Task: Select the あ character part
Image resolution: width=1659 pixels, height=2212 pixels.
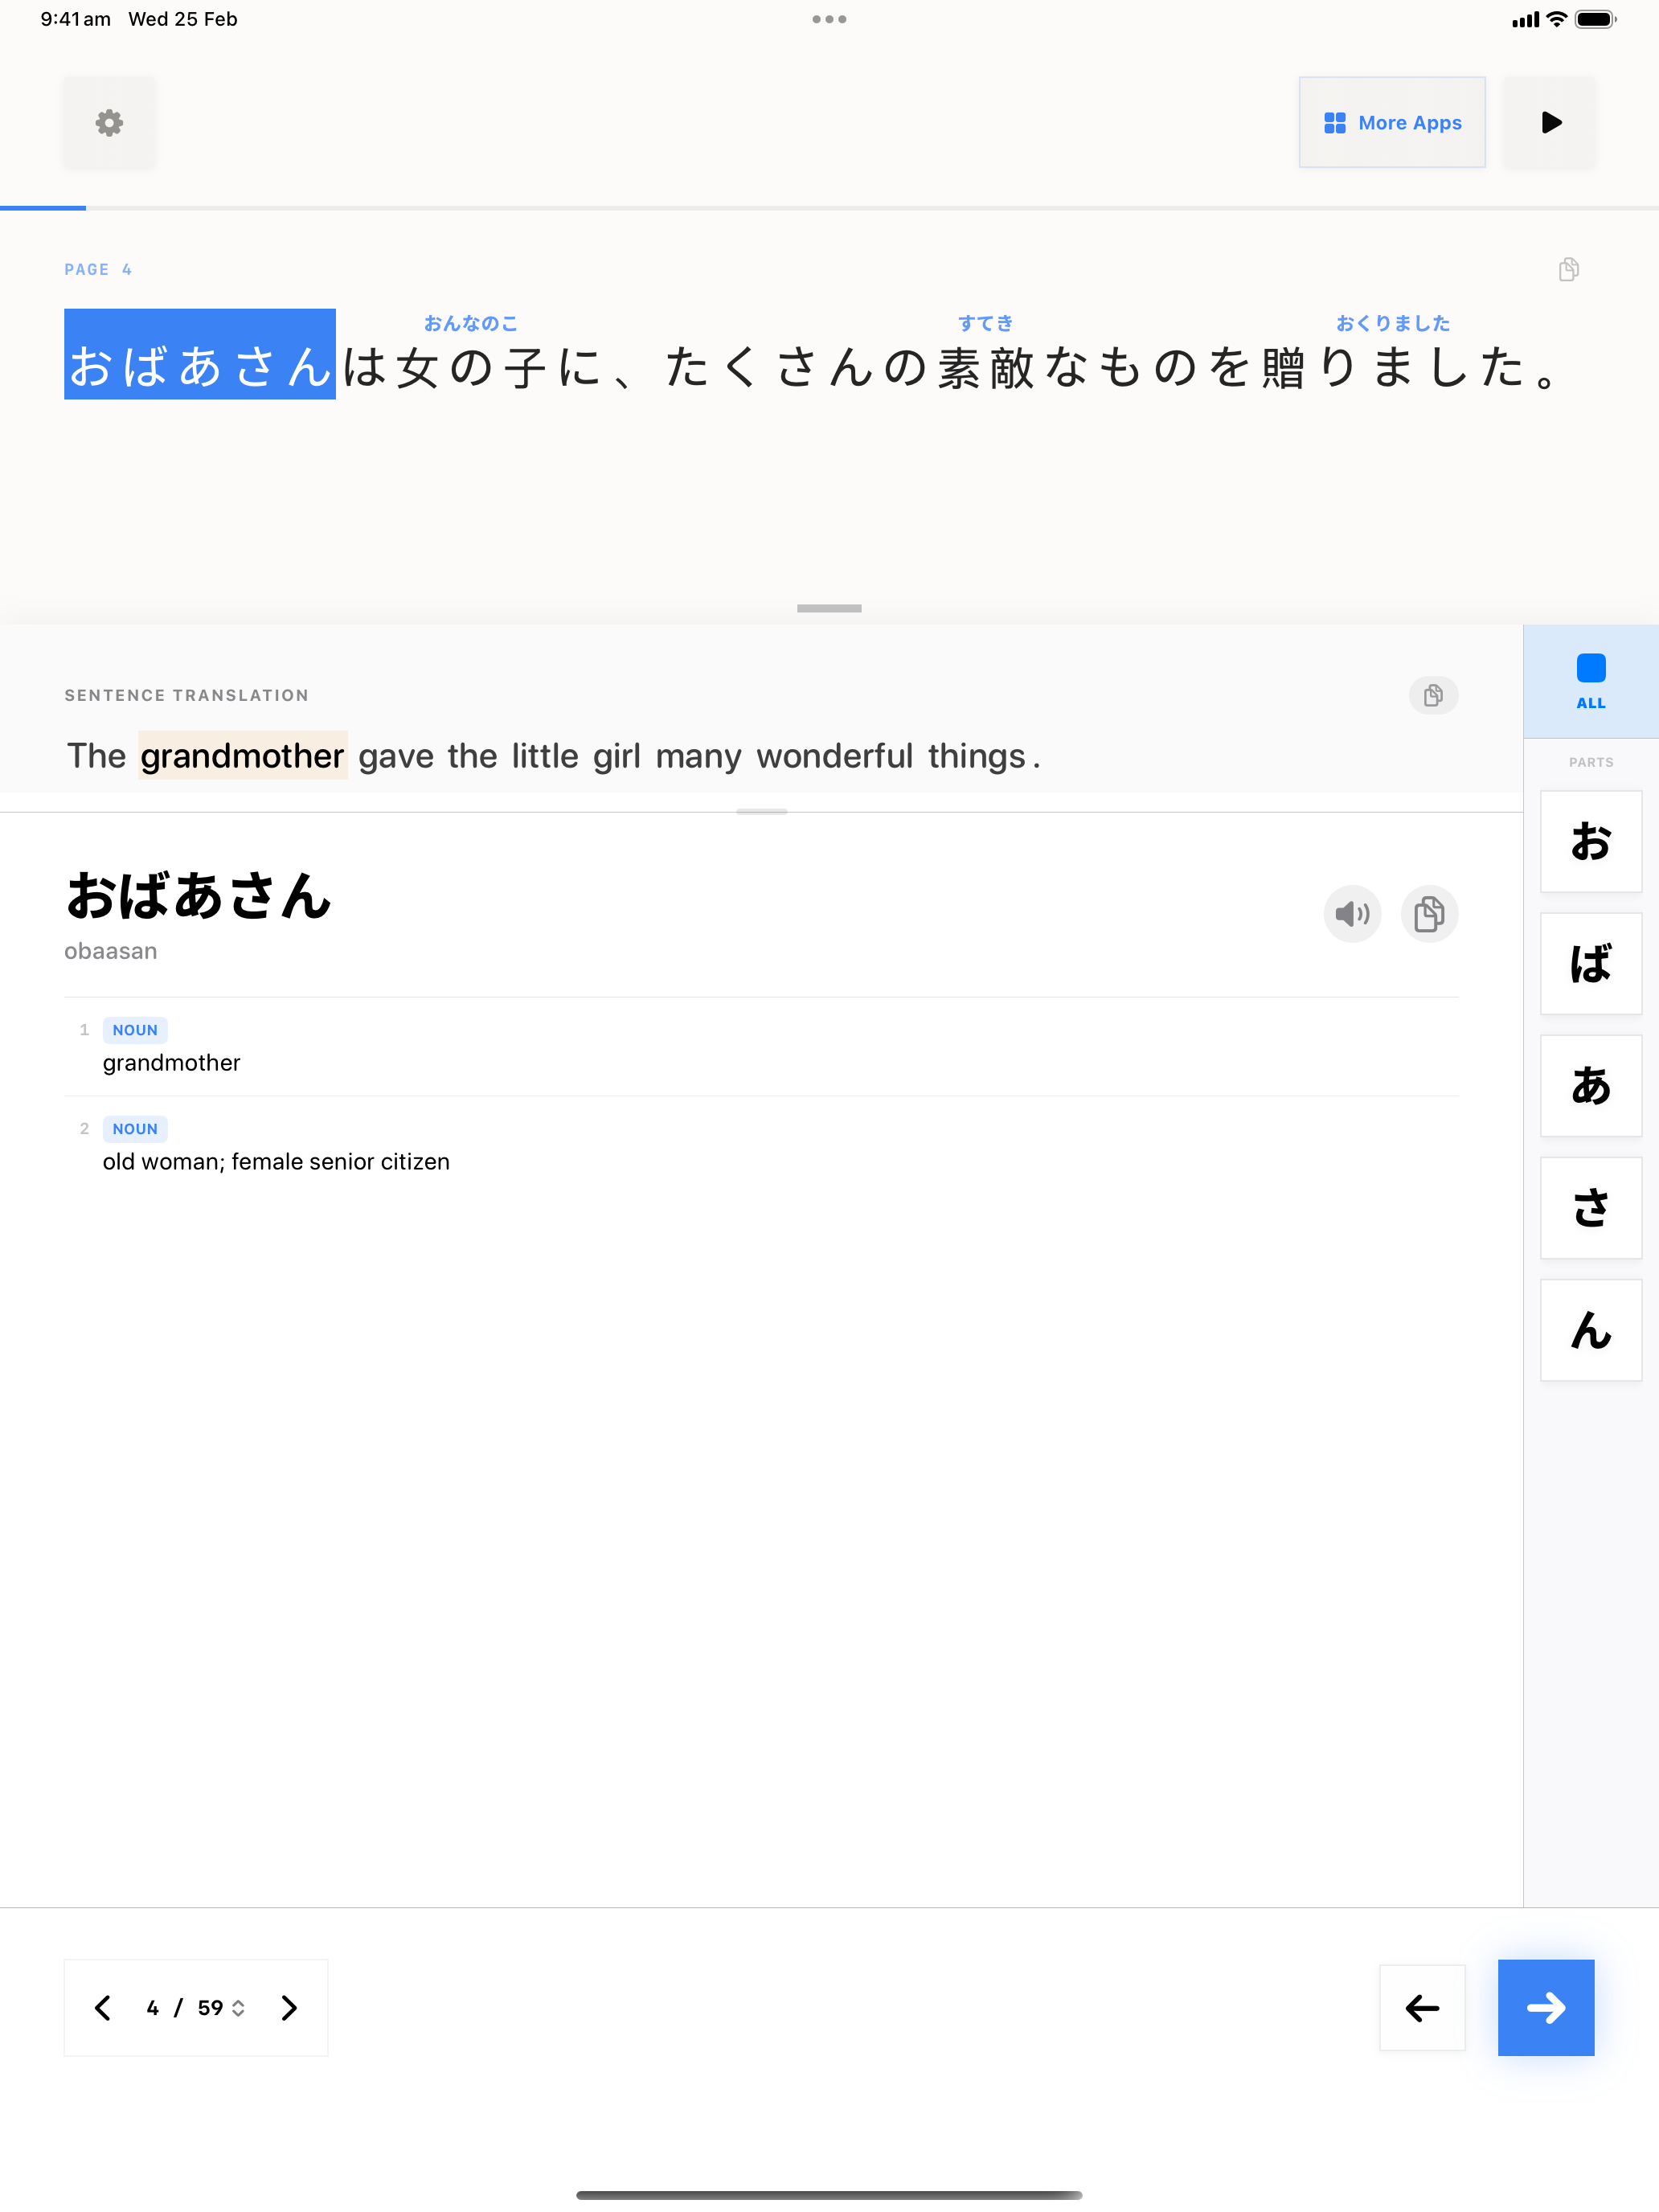Action: point(1590,1085)
